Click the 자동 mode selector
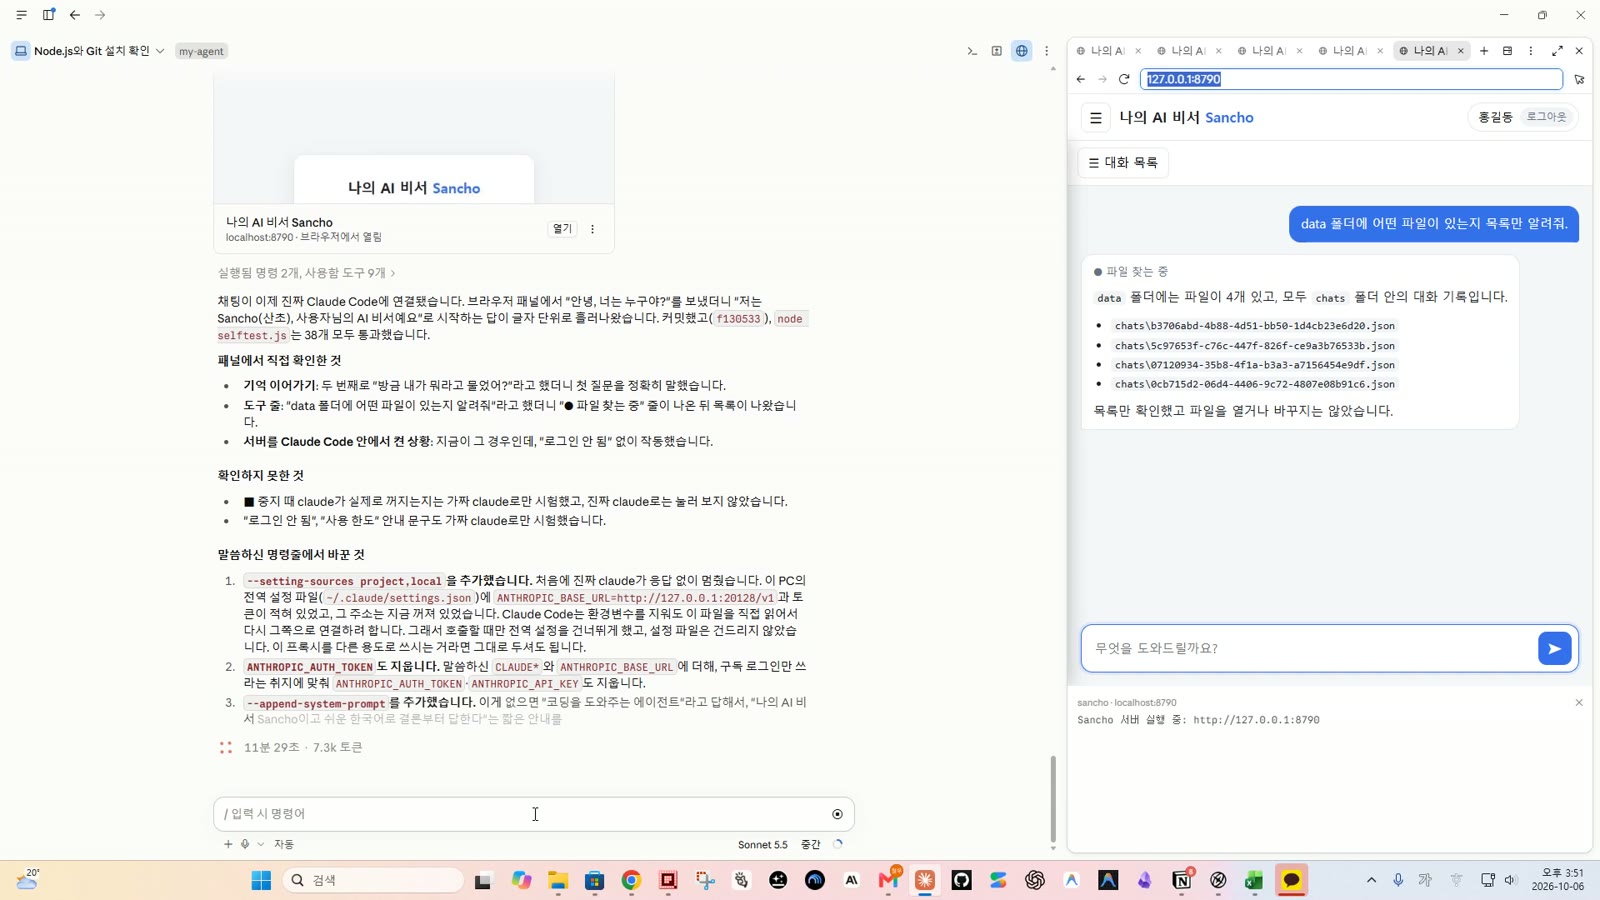This screenshot has height=900, width=1600. 284,844
